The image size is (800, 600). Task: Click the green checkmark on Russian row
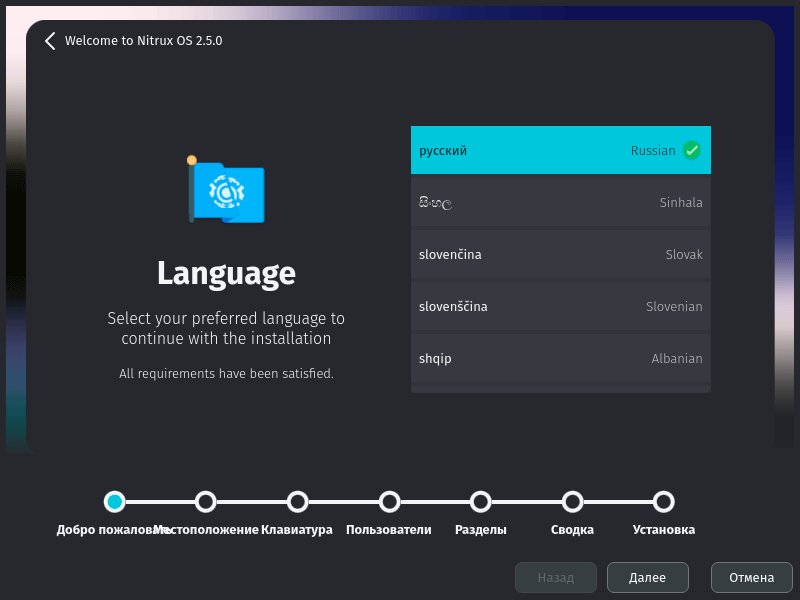pos(691,151)
